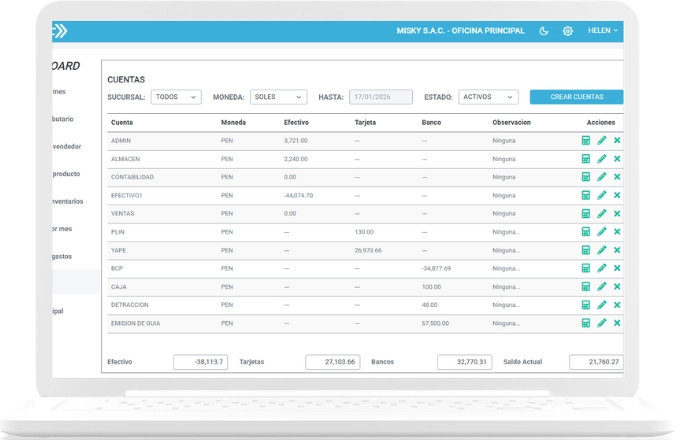Edit the ALMACEN account
675x440 pixels.
[x=601, y=159]
